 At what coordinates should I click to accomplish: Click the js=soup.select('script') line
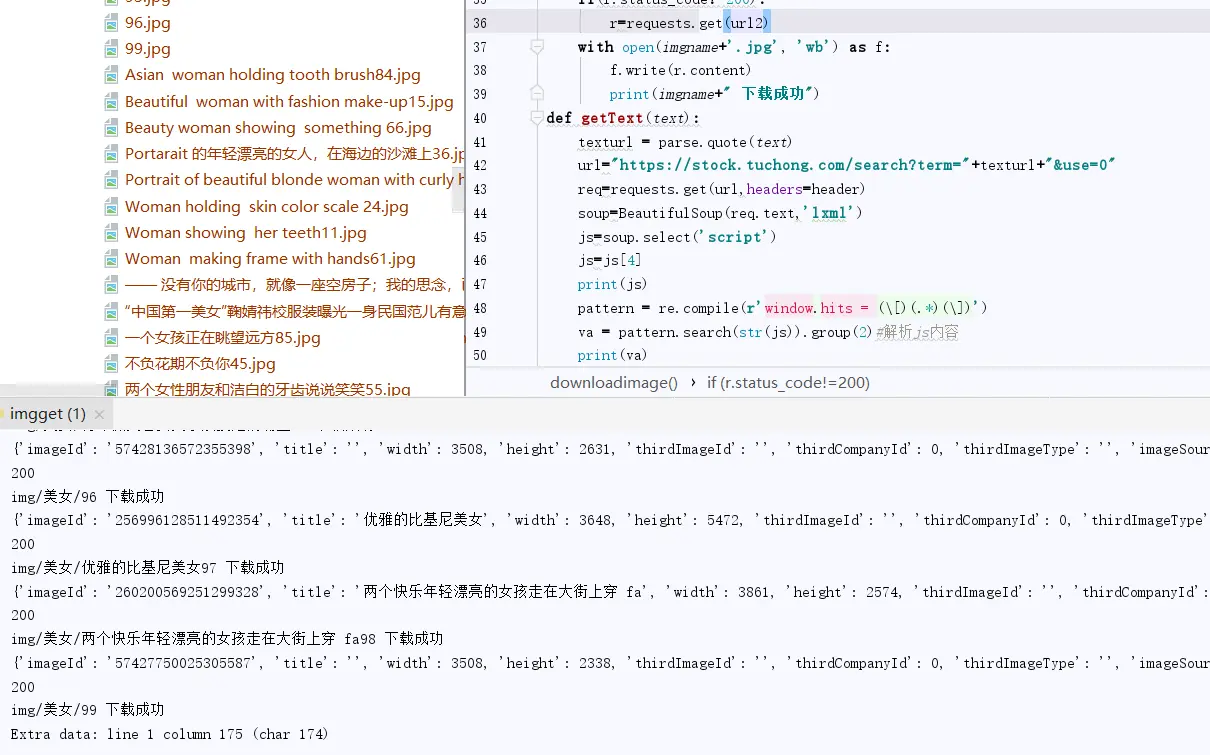(677, 237)
